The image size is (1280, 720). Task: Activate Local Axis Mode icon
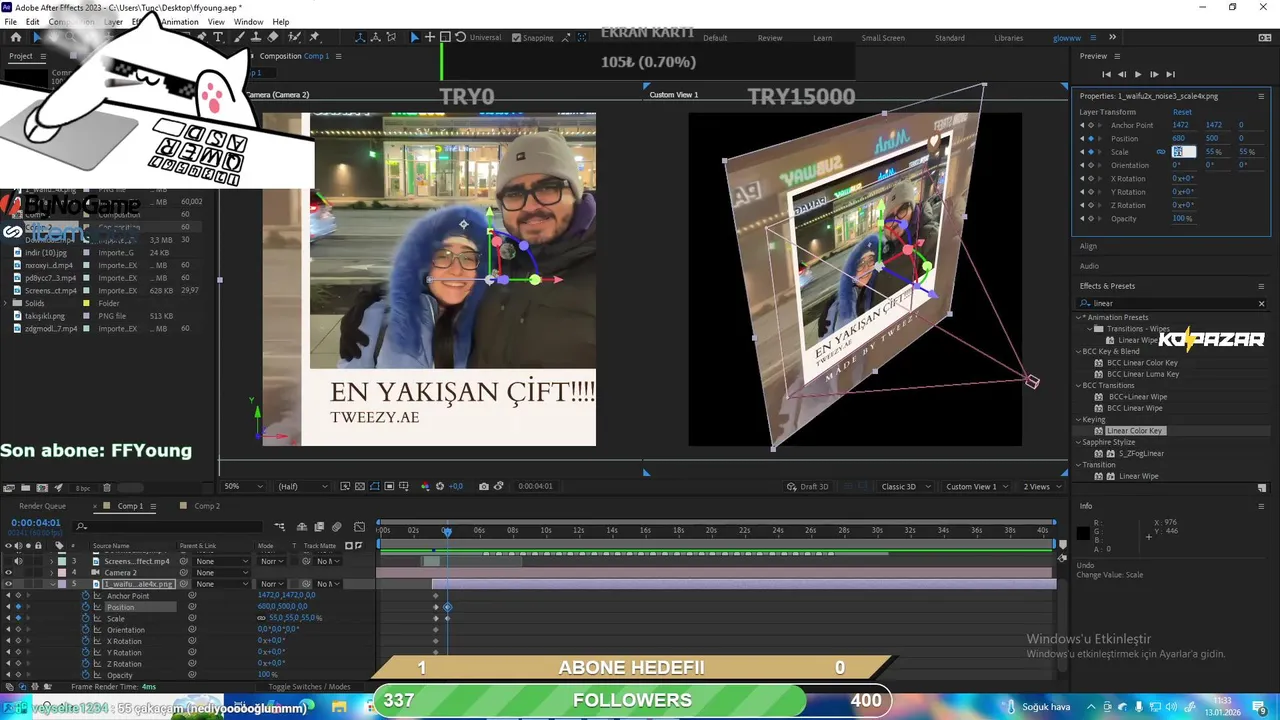(360, 38)
